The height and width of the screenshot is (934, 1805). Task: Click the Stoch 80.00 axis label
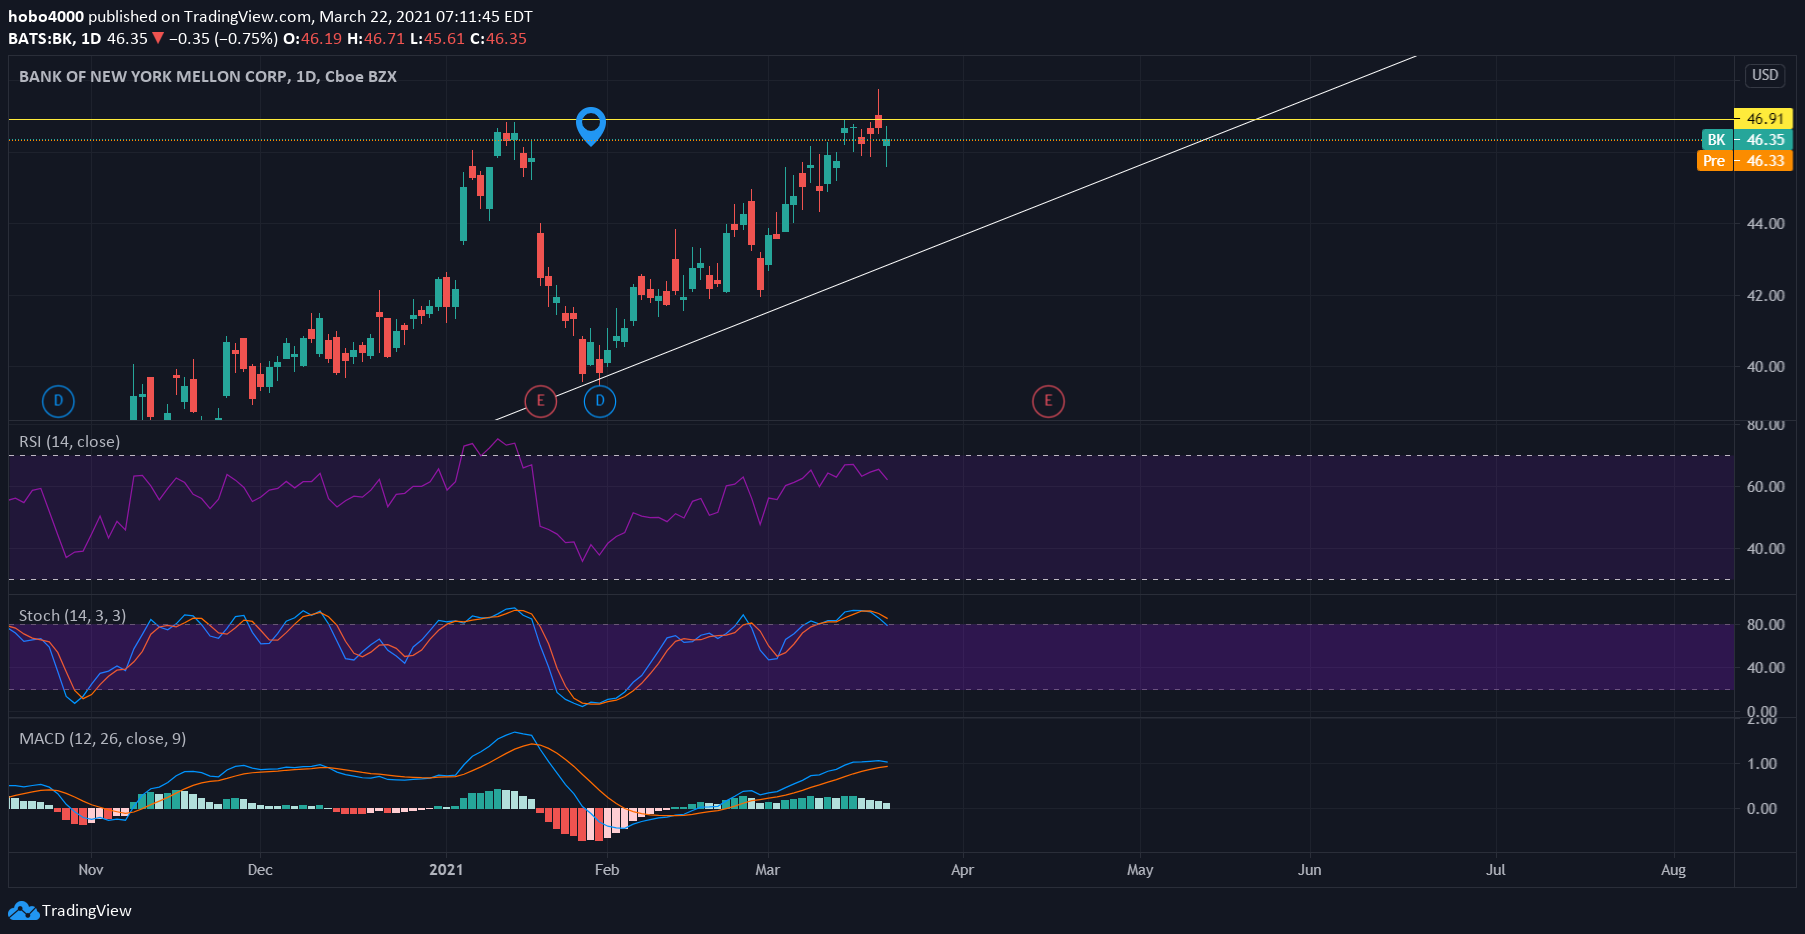coord(1765,625)
